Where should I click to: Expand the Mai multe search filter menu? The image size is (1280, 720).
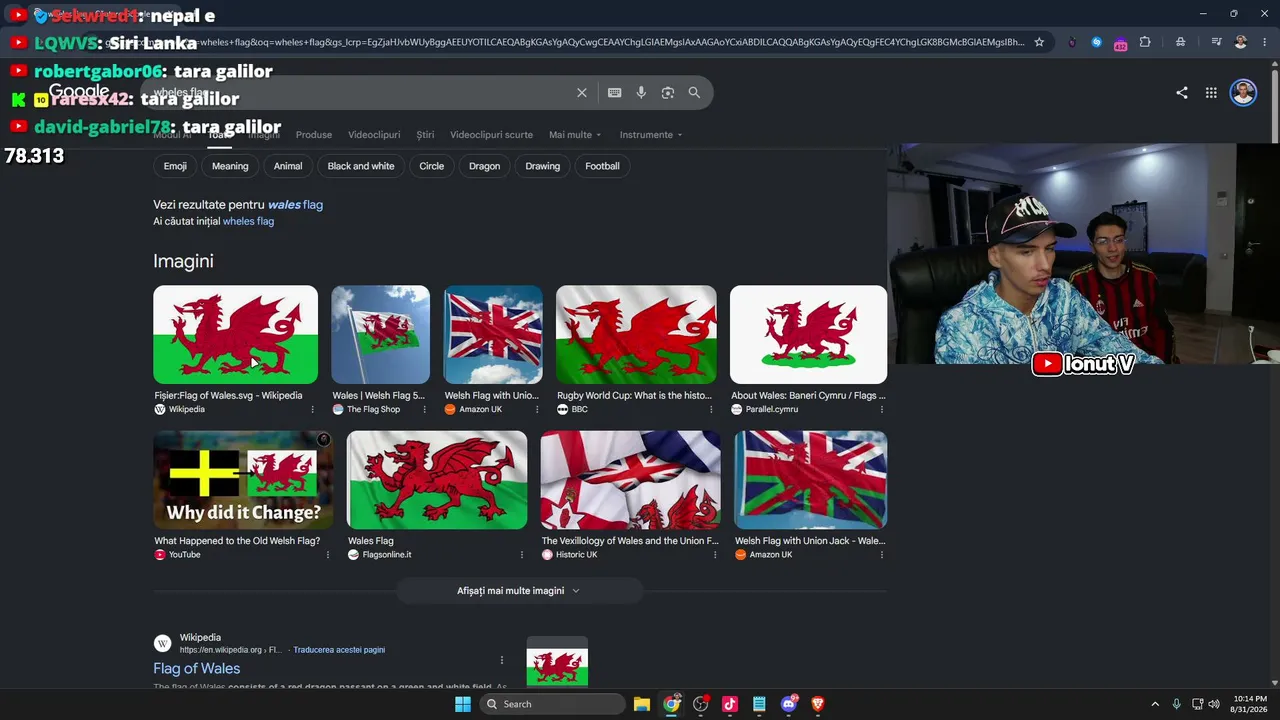coord(575,135)
